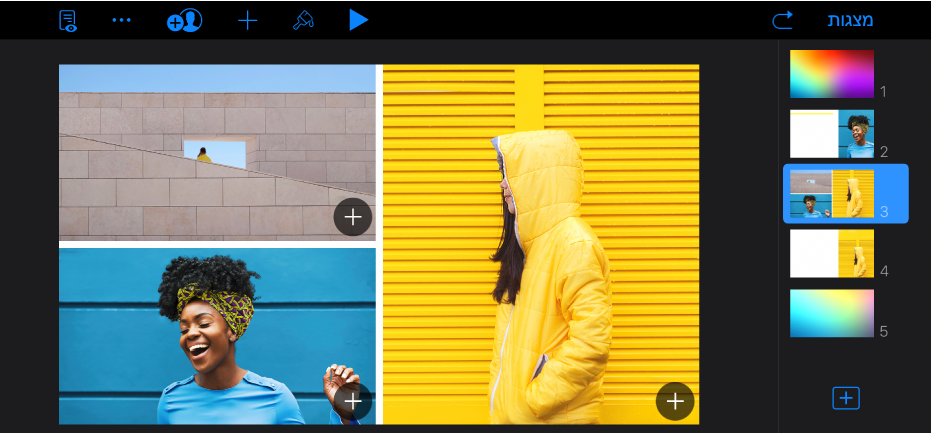Open the Collaborate add-person icon

pos(185,21)
